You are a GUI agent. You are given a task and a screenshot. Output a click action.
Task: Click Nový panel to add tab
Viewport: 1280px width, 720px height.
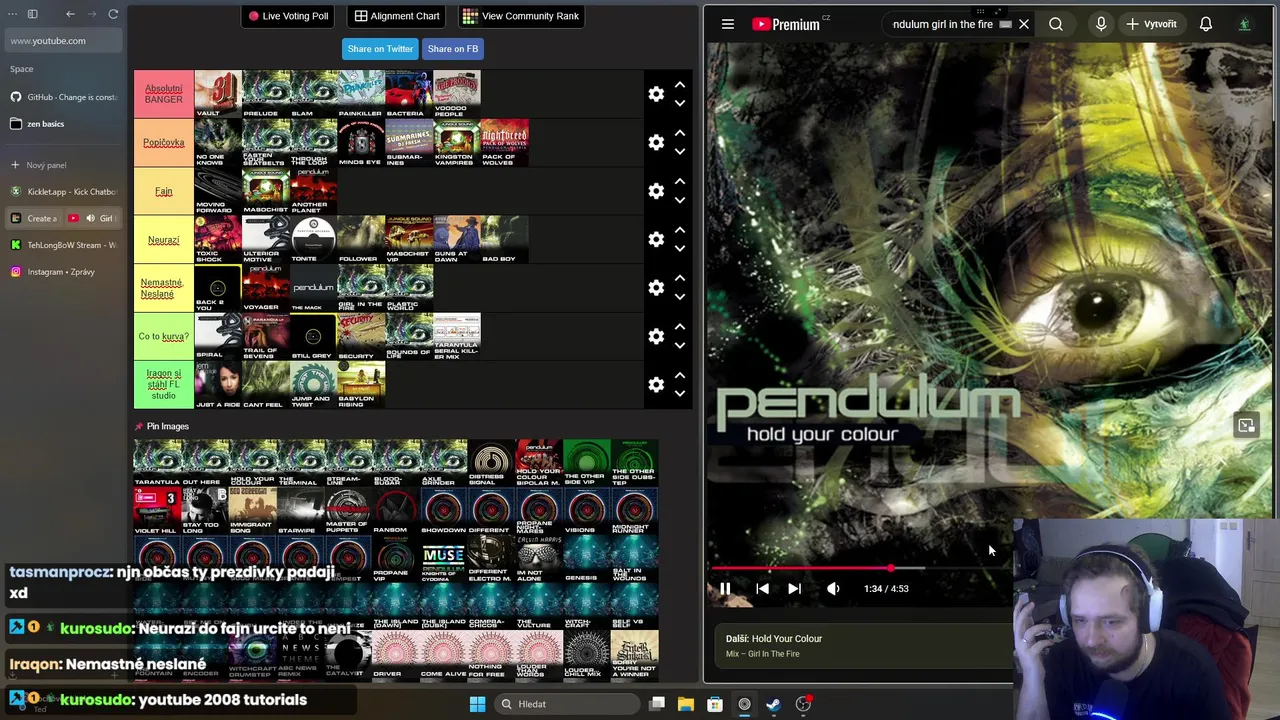(63, 165)
